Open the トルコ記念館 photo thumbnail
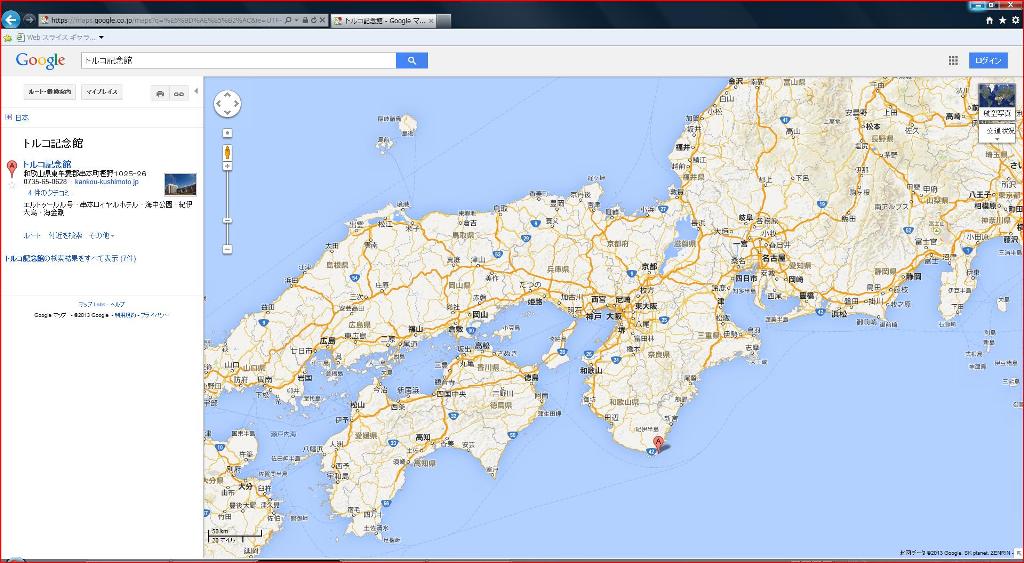The width and height of the screenshot is (1024, 563). 180,185
